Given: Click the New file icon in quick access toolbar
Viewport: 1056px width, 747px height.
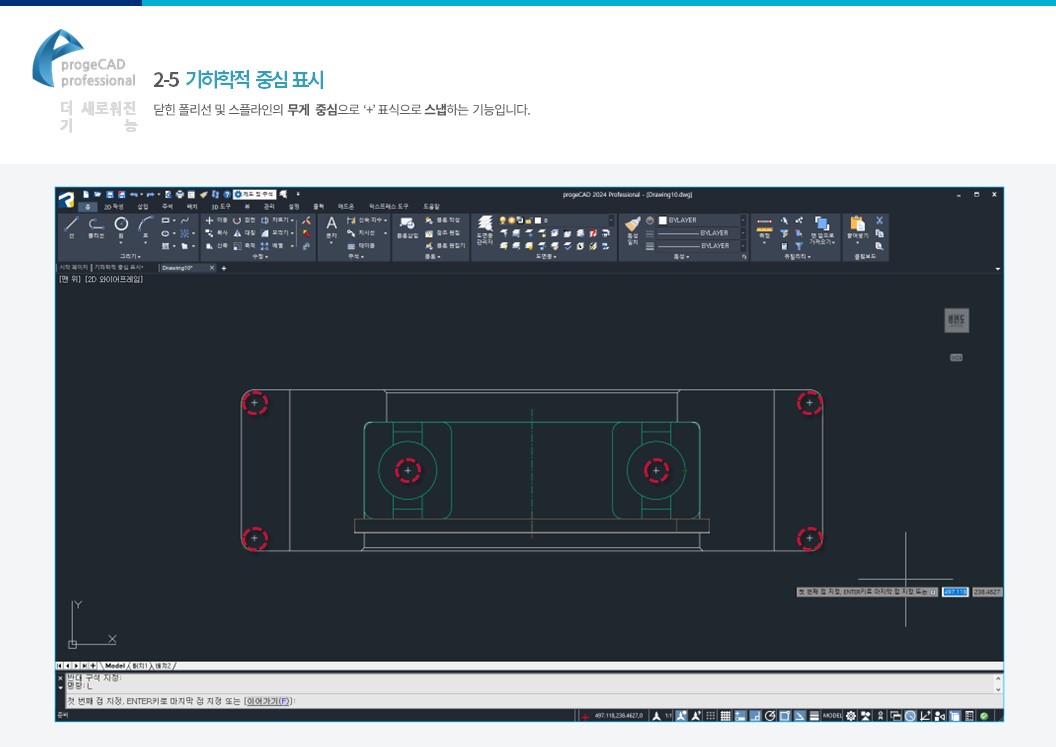Looking at the screenshot, I should (86, 195).
